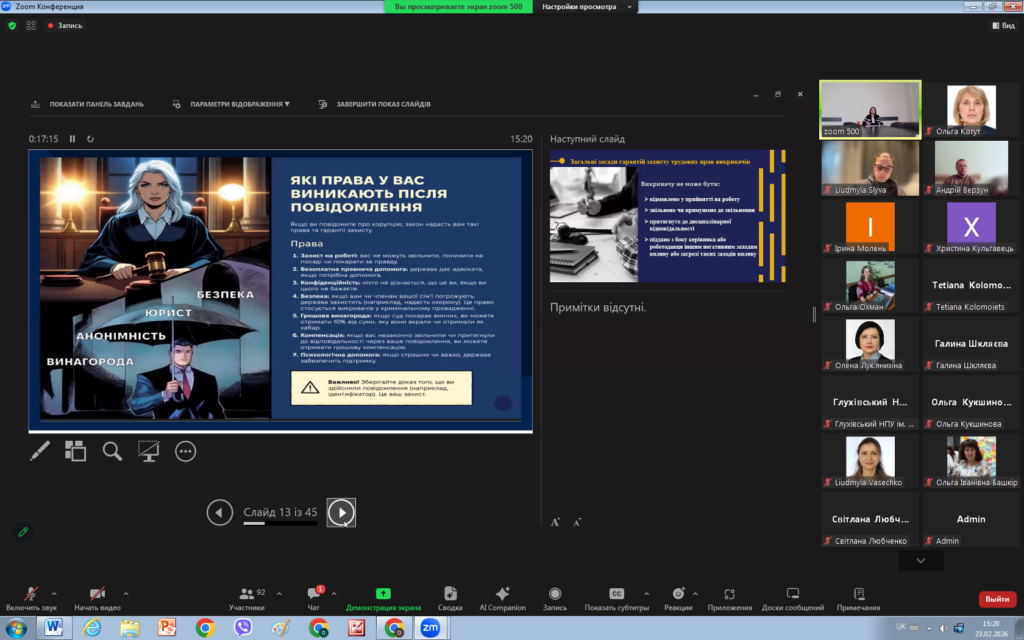The width and height of the screenshot is (1024, 640).
Task: Click the black out slideshow screen icon
Action: coord(149,451)
